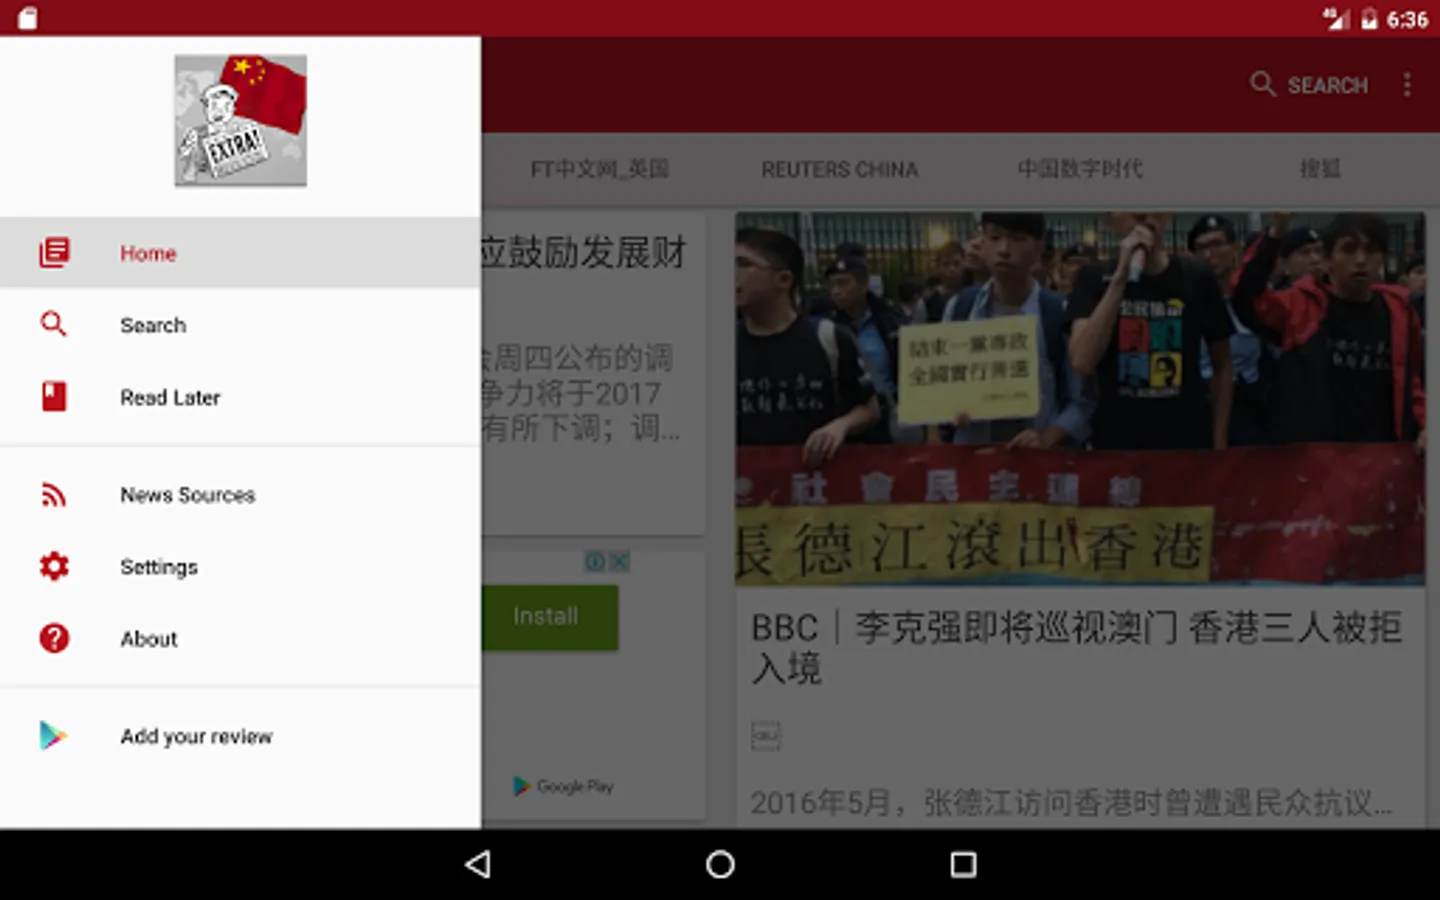Click the small BBC source icon
The width and height of the screenshot is (1440, 900).
click(765, 737)
